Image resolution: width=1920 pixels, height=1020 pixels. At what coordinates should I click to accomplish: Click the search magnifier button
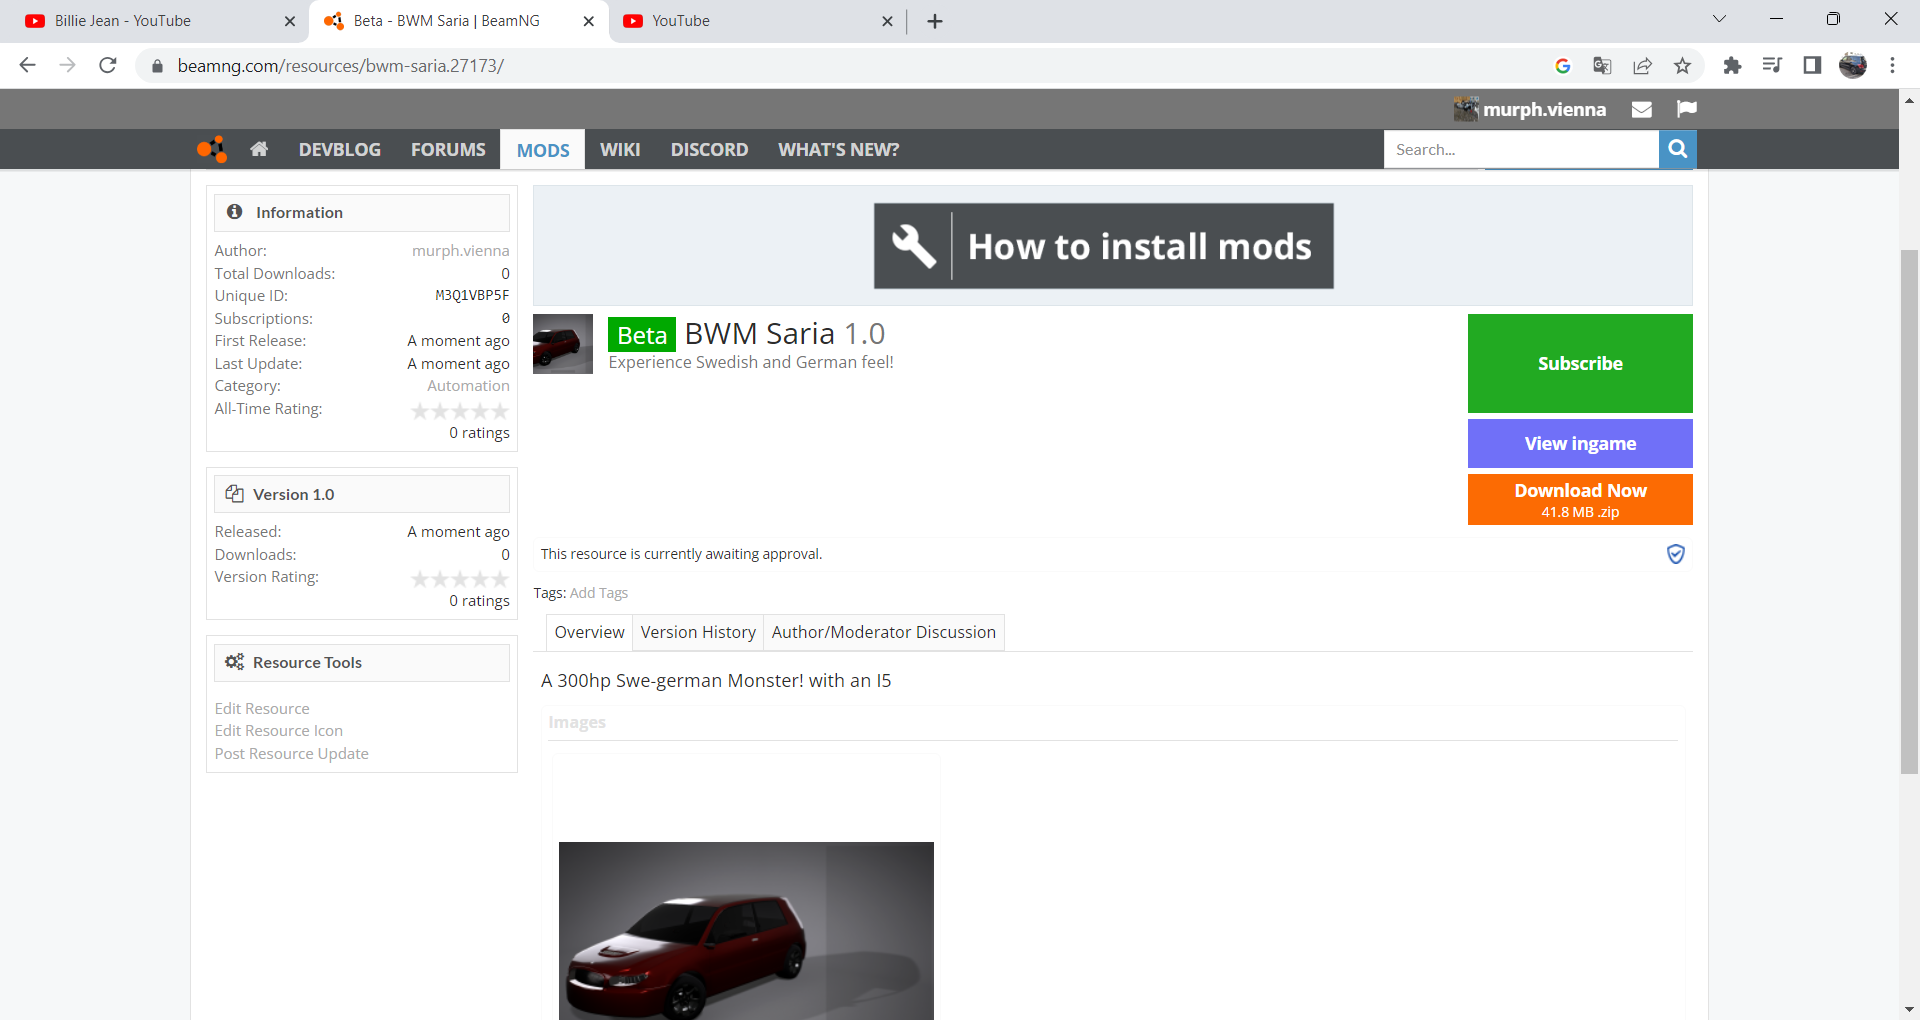pyautogui.click(x=1678, y=149)
